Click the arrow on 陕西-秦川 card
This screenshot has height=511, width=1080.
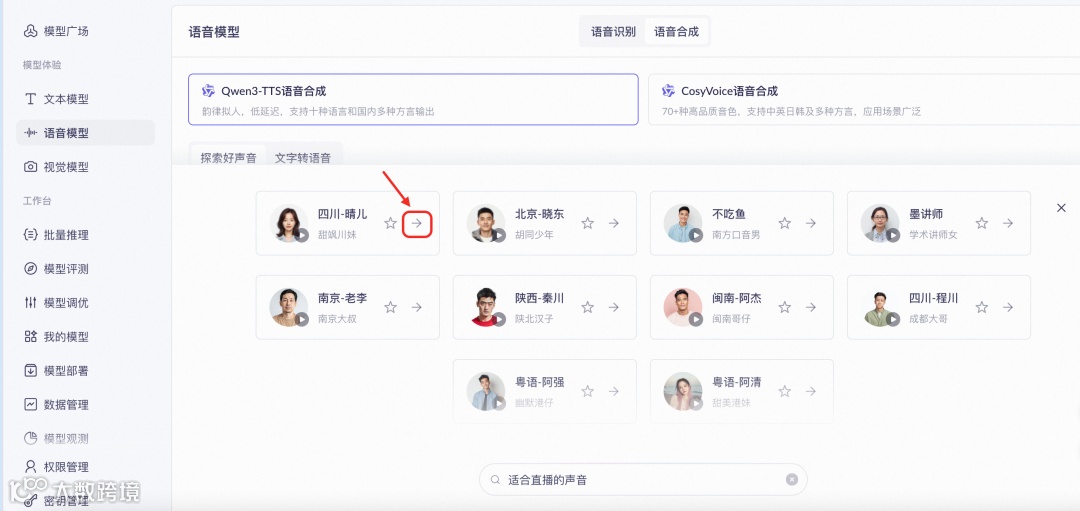point(614,307)
